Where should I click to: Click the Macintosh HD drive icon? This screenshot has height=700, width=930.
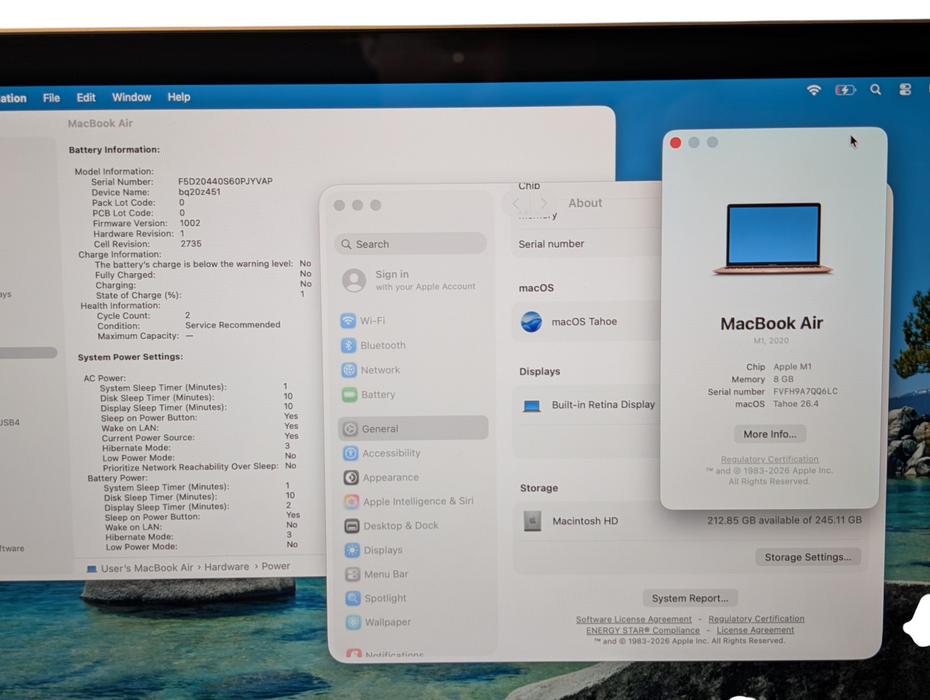coord(532,521)
